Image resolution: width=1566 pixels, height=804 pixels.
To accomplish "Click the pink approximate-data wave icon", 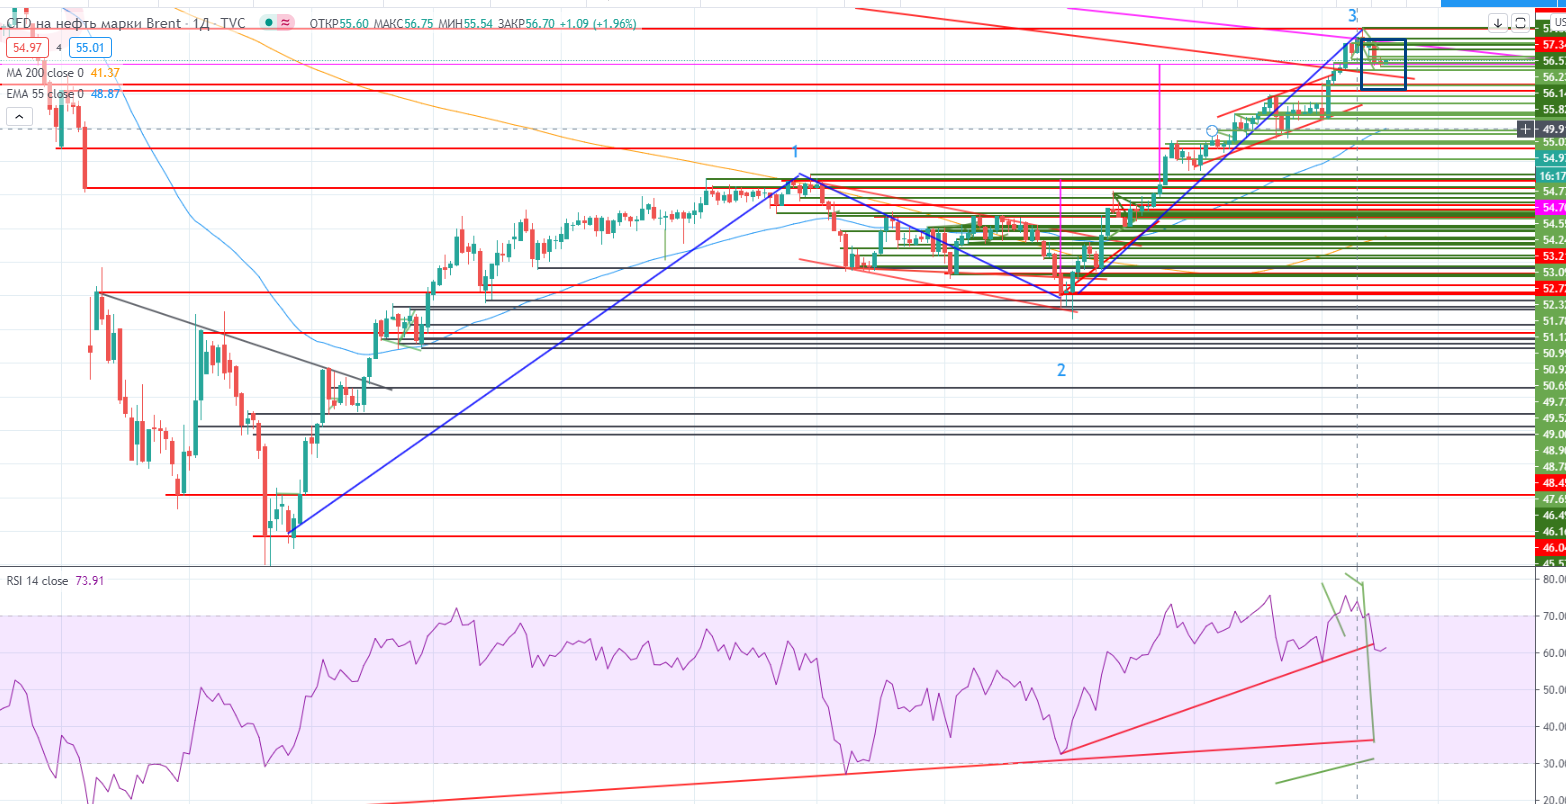I will 286,22.
